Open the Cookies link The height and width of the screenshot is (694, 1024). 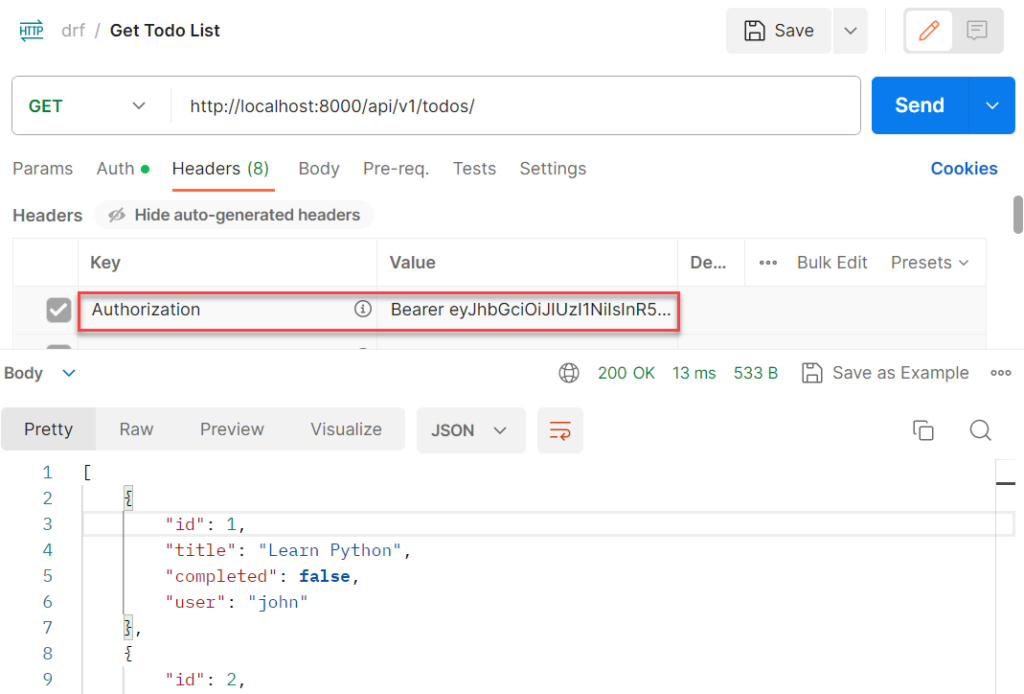click(964, 169)
